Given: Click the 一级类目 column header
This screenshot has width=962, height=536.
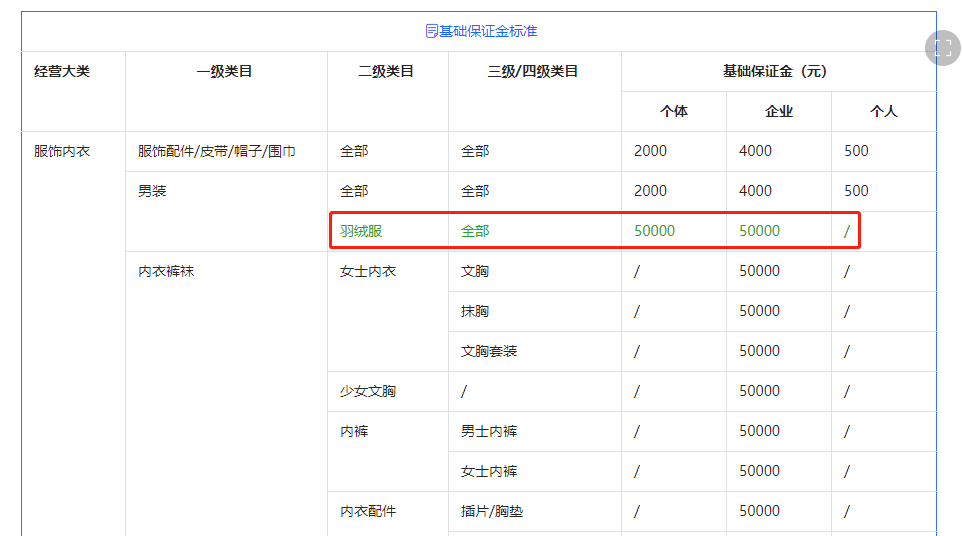Looking at the screenshot, I should (225, 71).
